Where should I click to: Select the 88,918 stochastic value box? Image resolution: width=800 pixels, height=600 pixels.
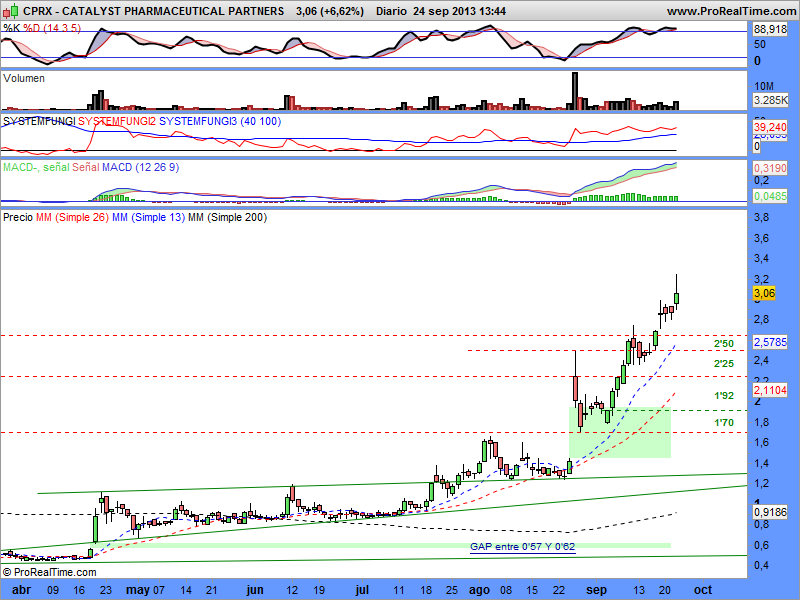(x=770, y=30)
